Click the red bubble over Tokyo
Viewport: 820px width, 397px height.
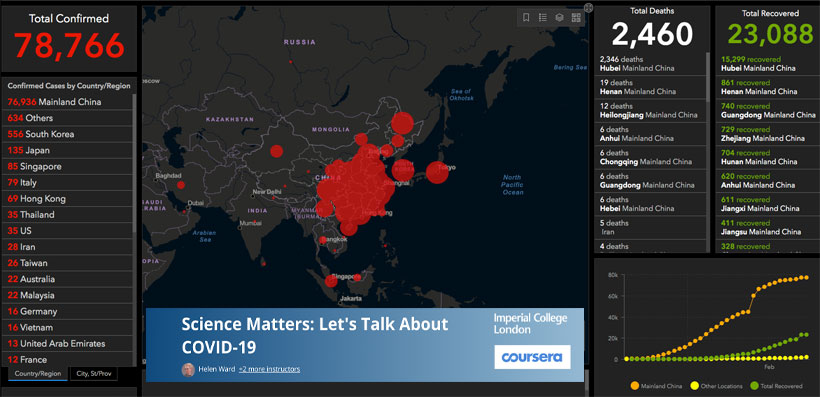click(x=437, y=173)
